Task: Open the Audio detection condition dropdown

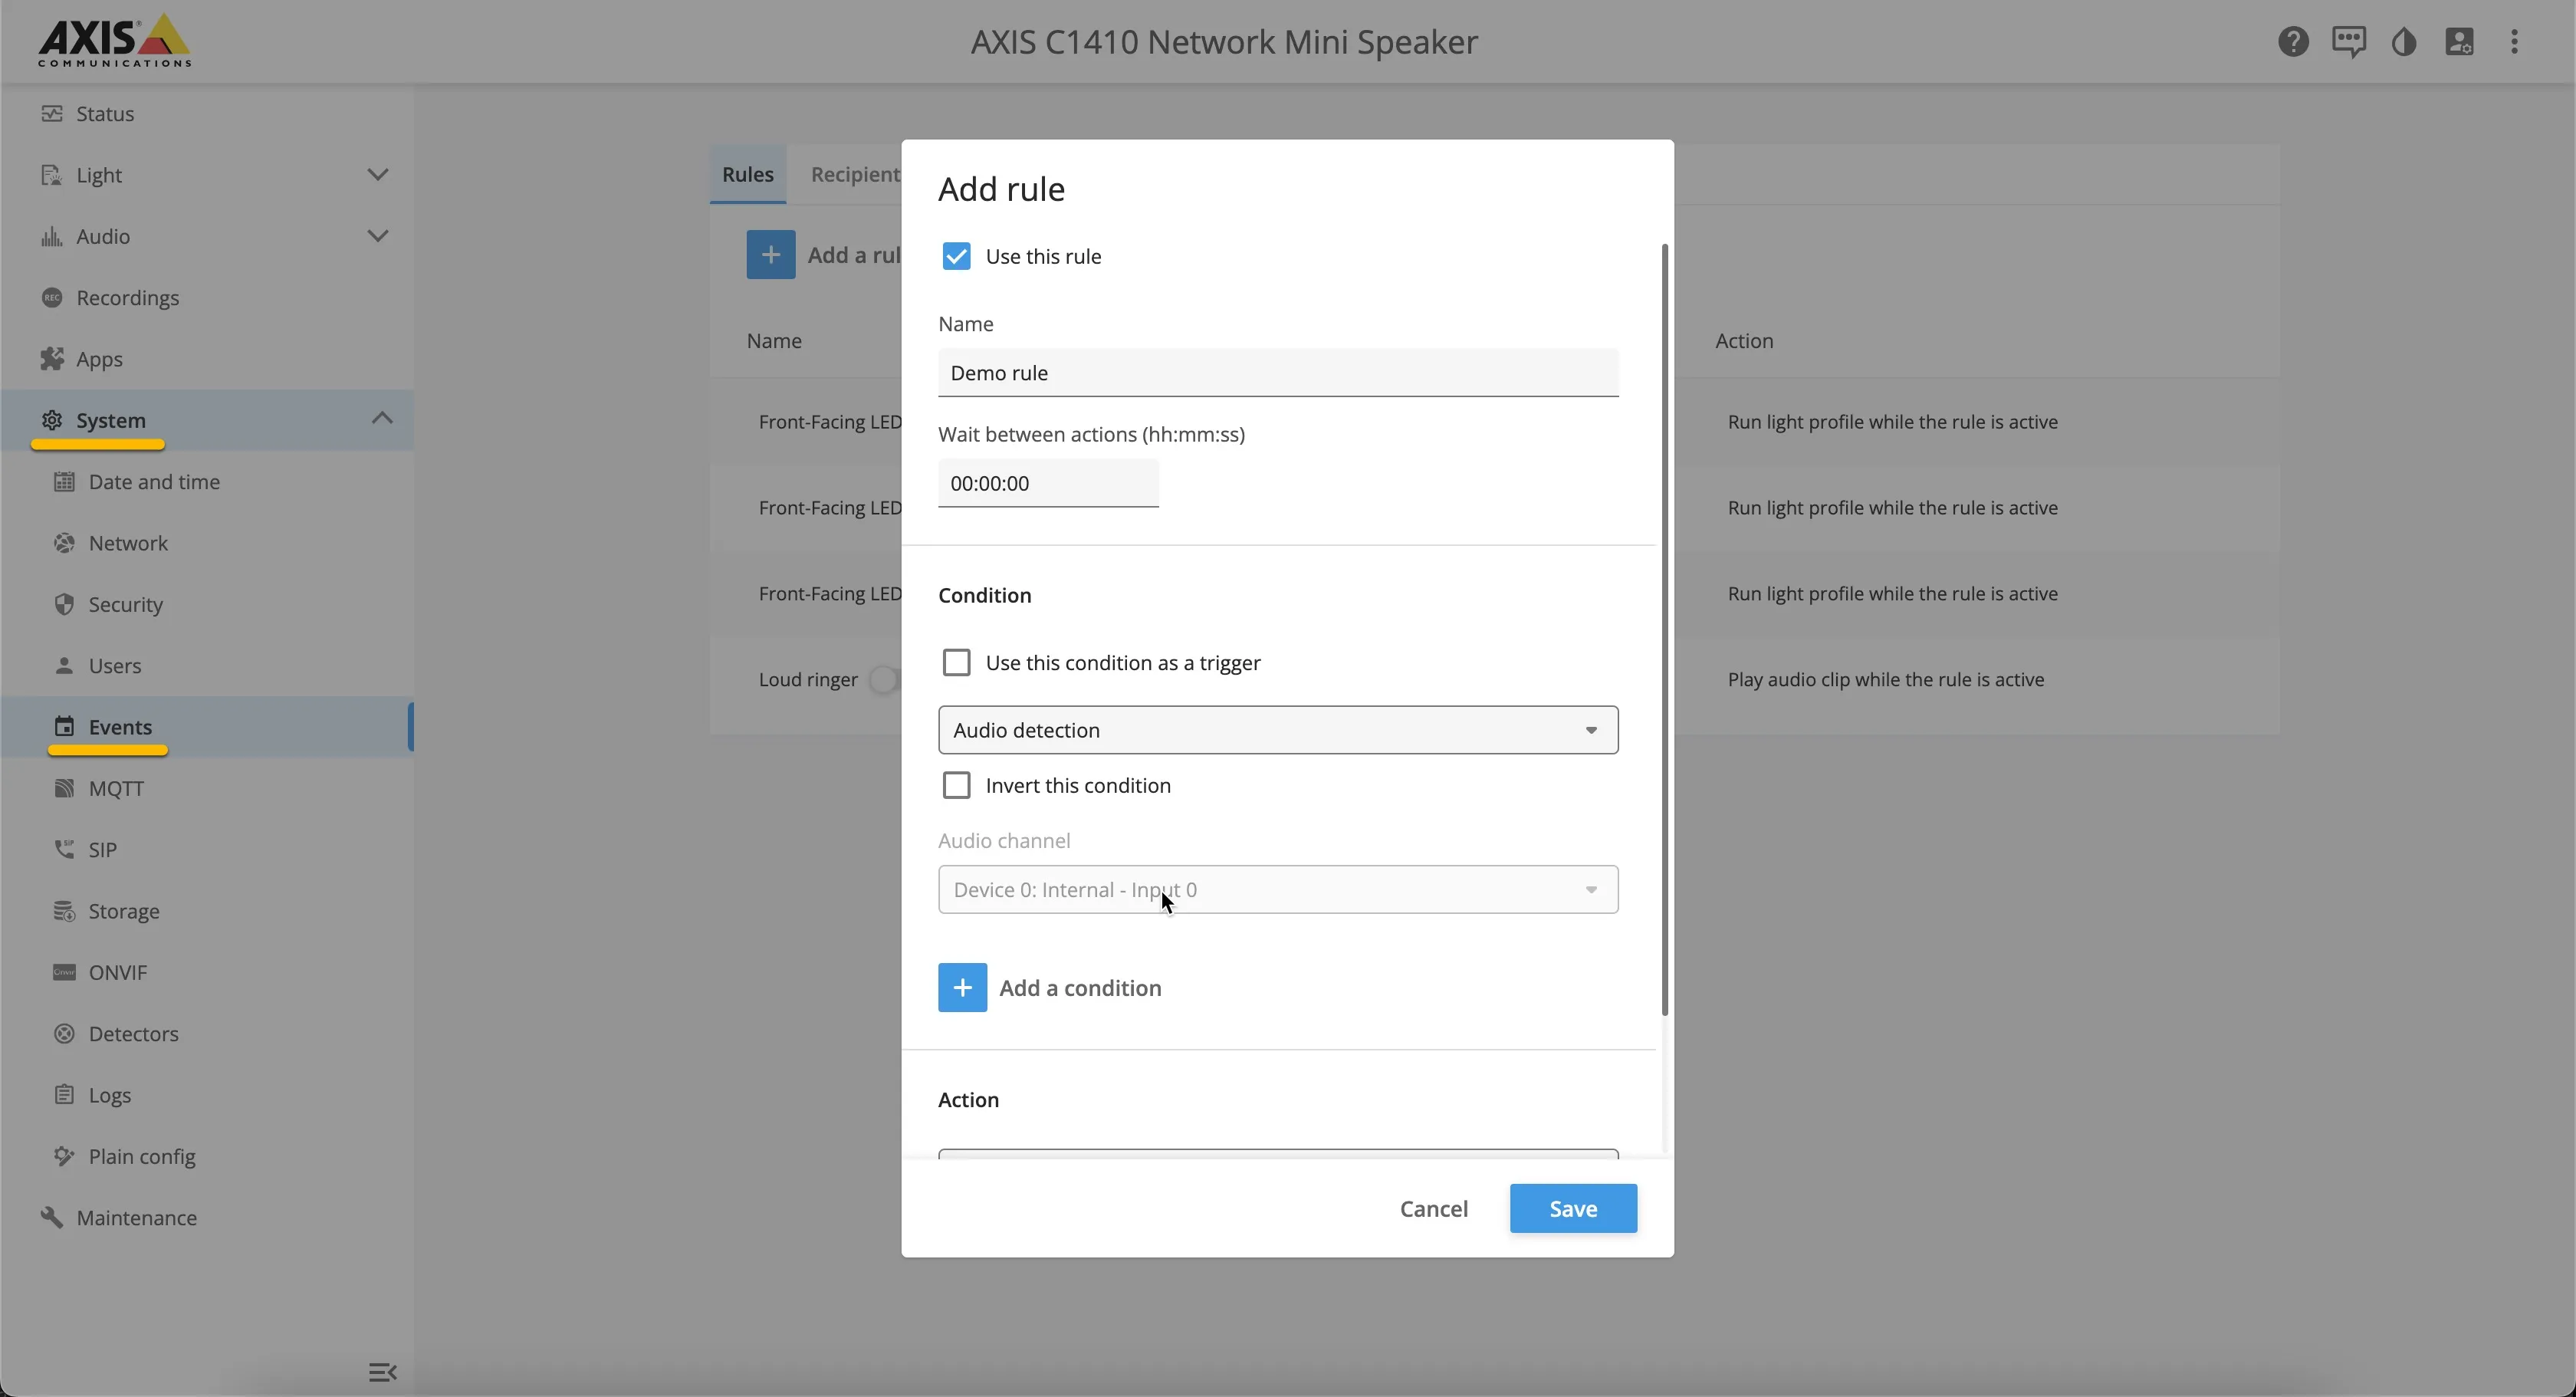Action: (1278, 730)
